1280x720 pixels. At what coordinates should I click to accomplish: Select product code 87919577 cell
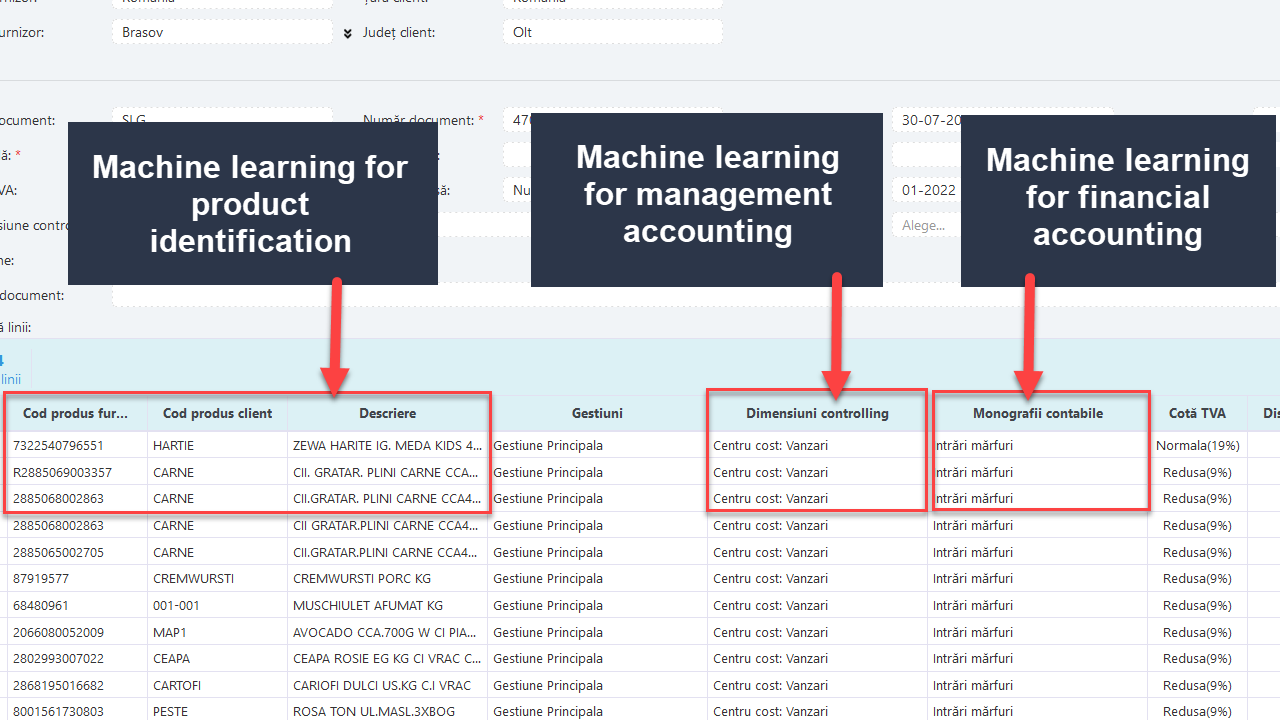[x=78, y=578]
